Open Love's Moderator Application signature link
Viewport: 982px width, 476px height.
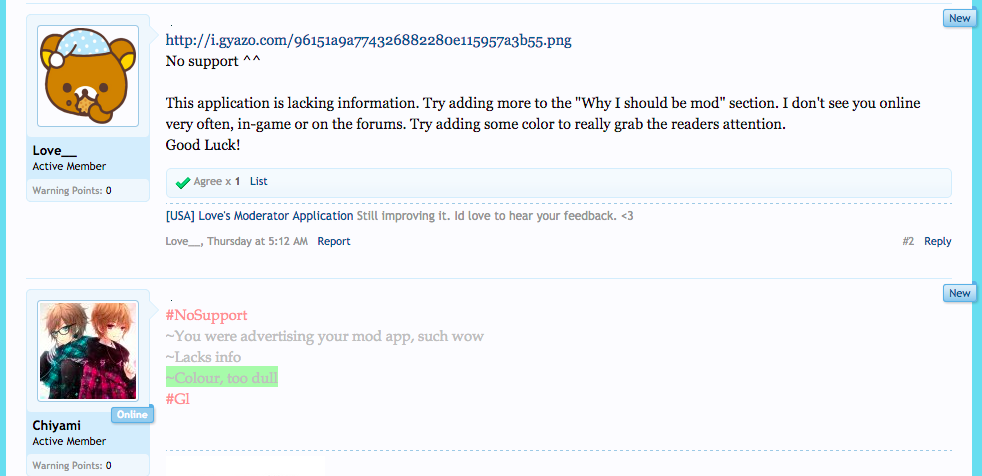coord(259,216)
